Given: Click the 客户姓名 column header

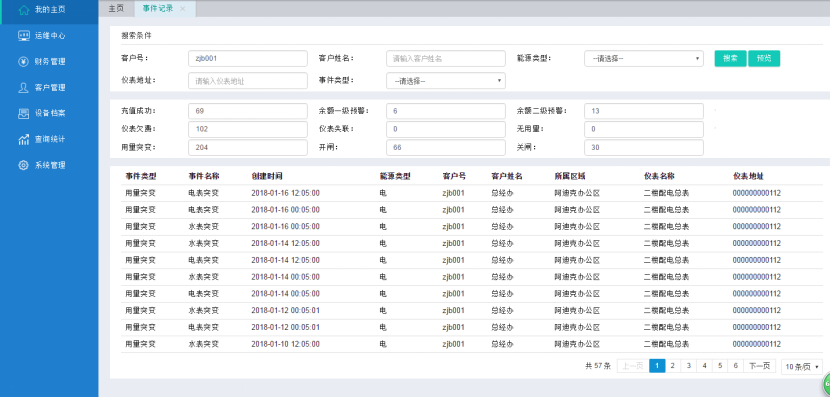Looking at the screenshot, I should tap(507, 176).
